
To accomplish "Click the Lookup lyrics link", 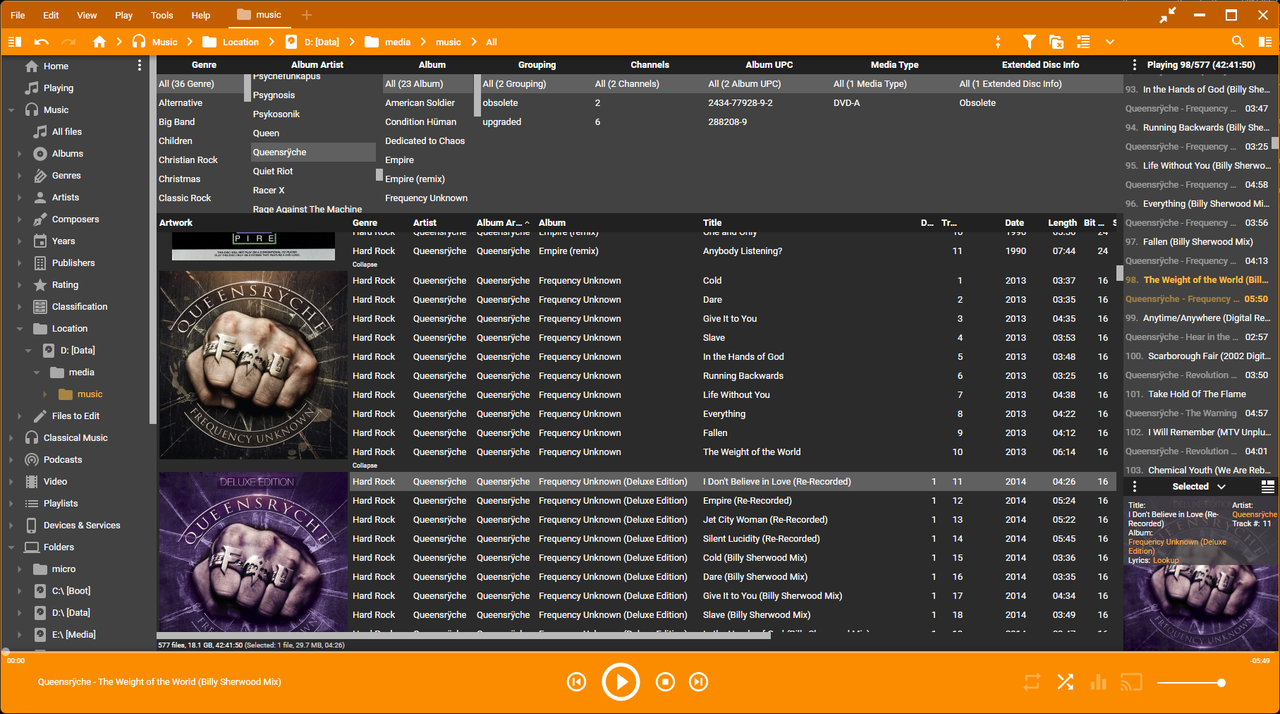I will [1166, 561].
